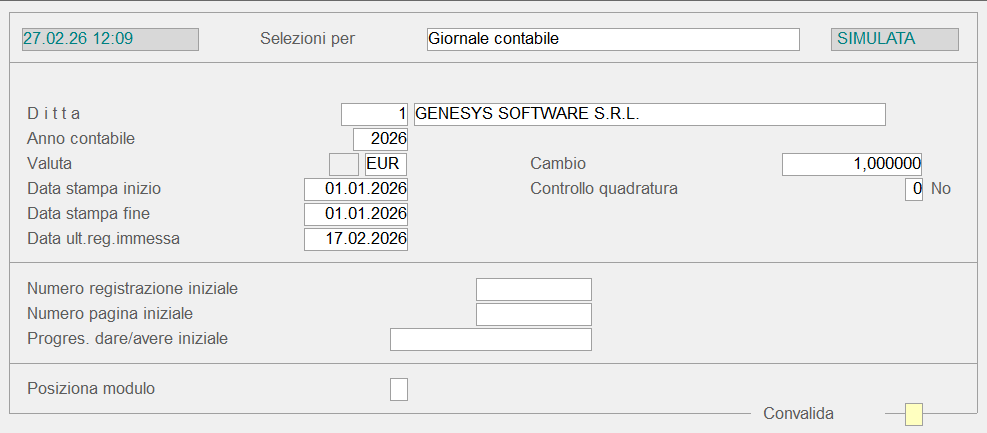Click the EUR currency field
This screenshot has width=987, height=433.
[386, 164]
